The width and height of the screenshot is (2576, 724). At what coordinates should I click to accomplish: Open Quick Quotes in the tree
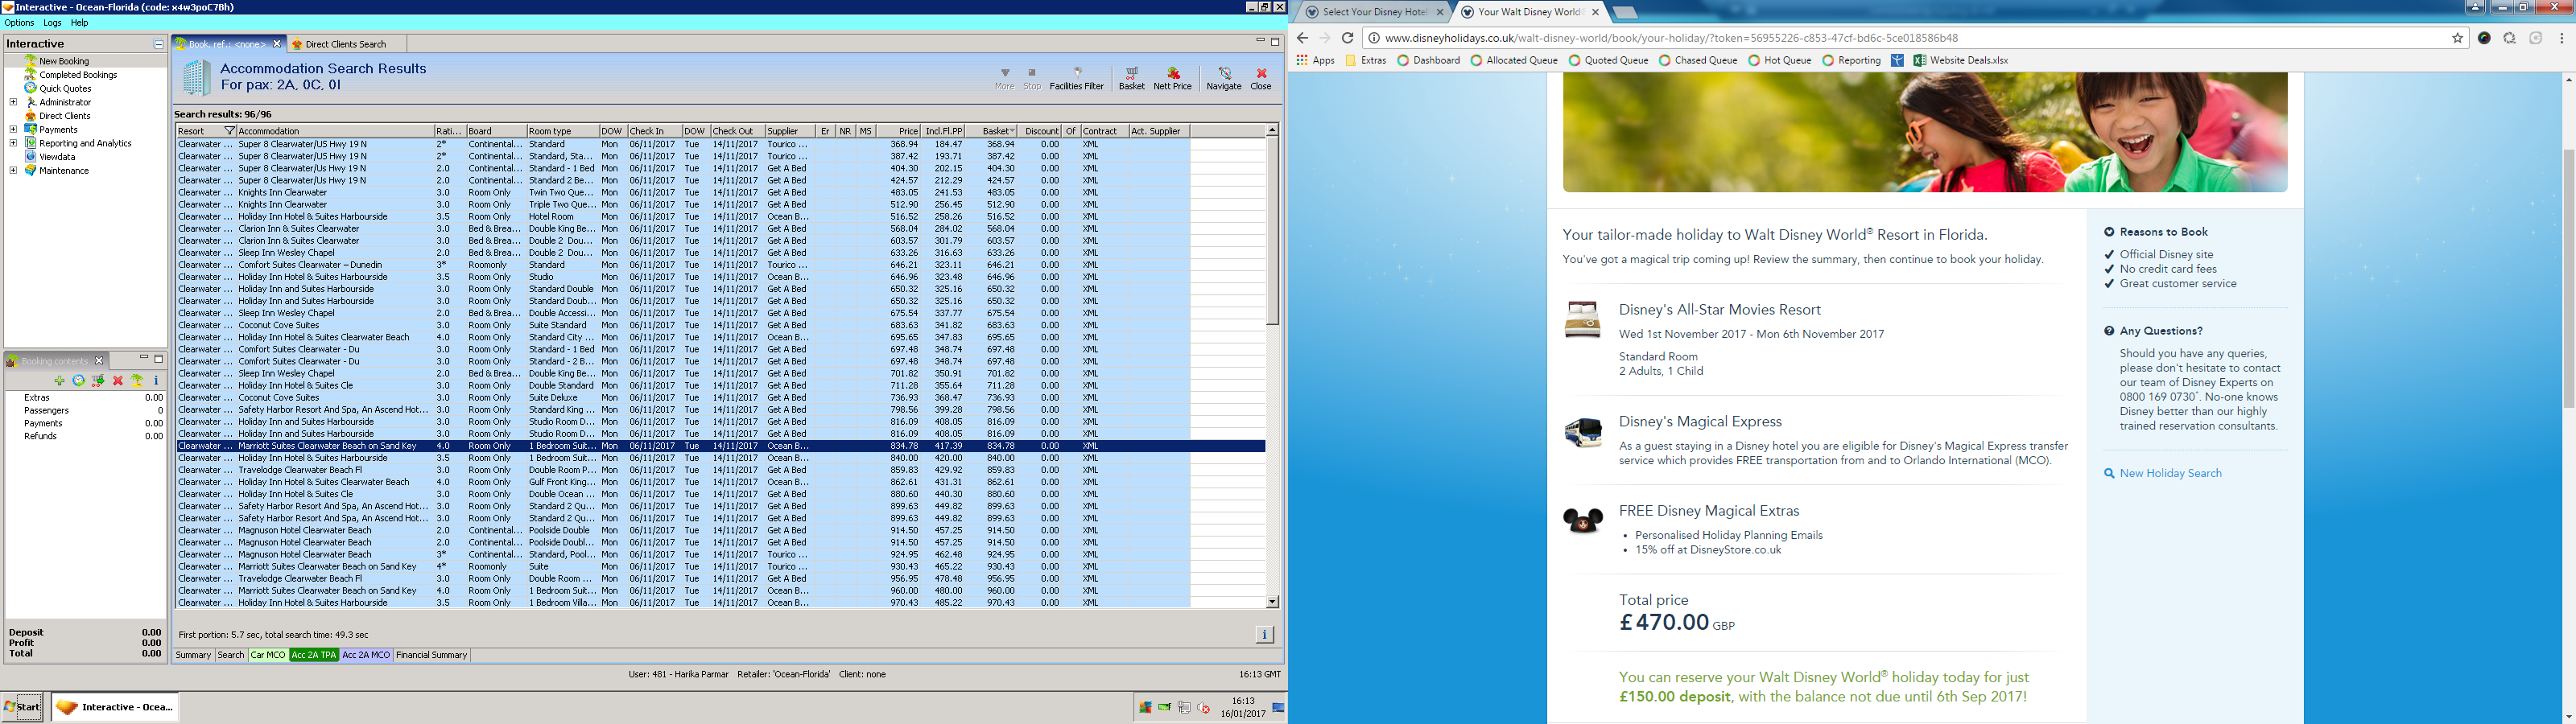coord(65,89)
